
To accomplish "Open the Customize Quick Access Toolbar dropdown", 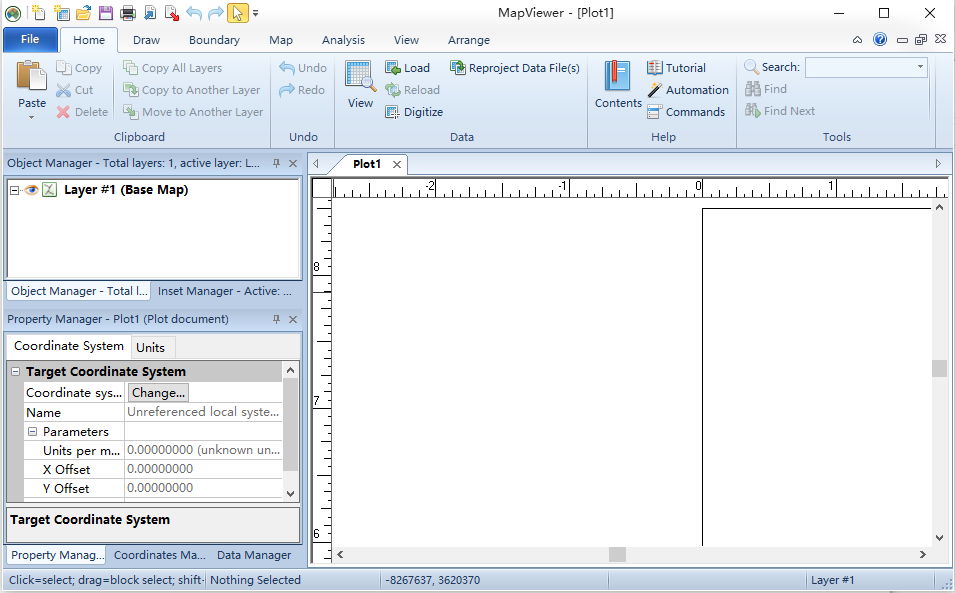I will (x=256, y=13).
